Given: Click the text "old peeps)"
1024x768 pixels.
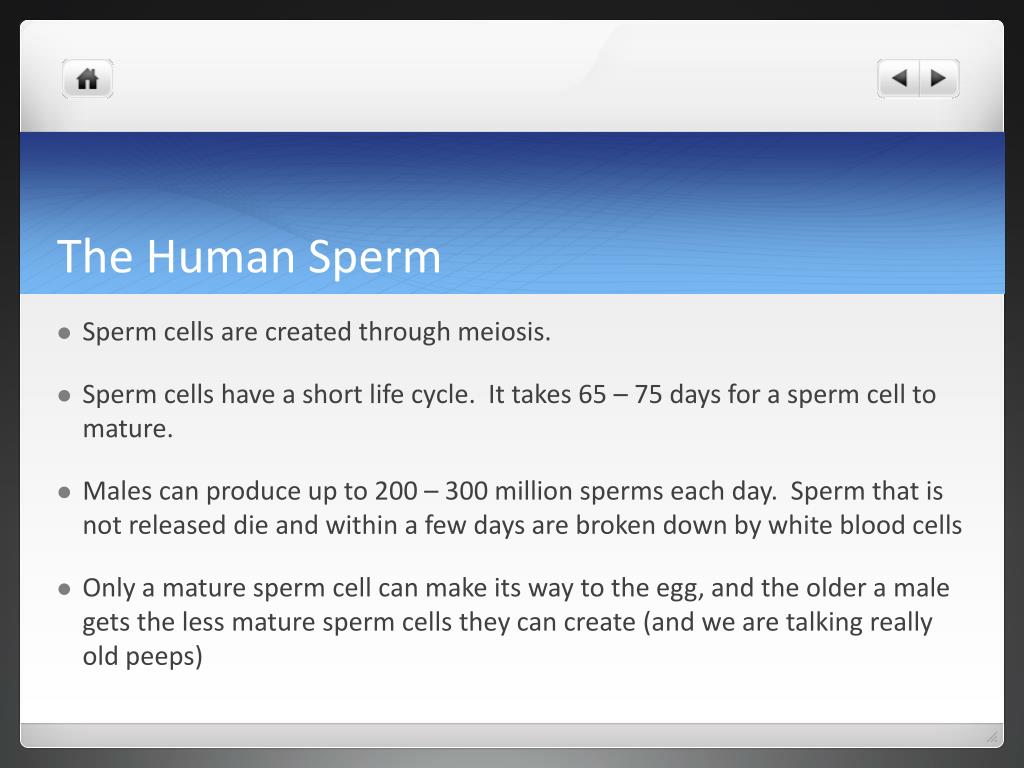Looking at the screenshot, I should tap(142, 657).
